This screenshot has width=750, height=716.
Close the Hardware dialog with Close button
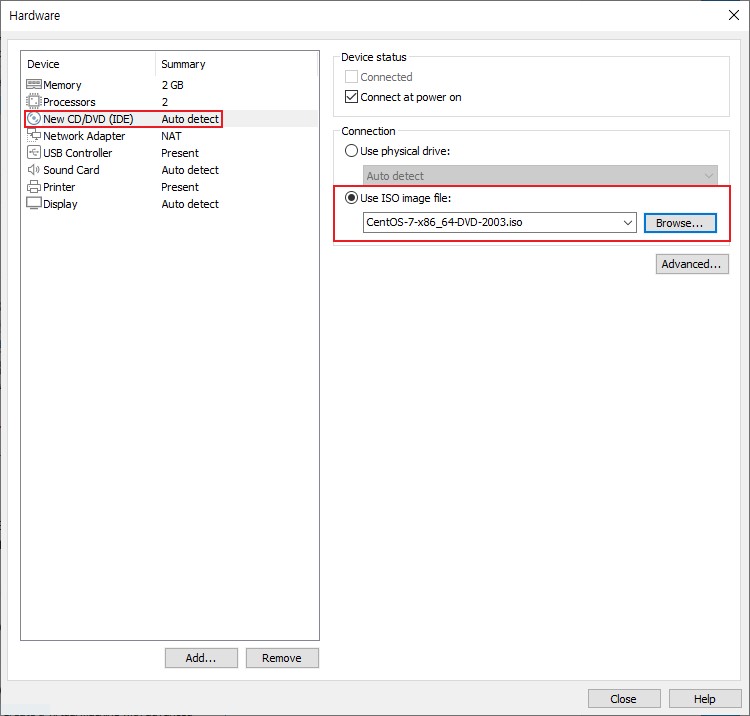pyautogui.click(x=624, y=699)
